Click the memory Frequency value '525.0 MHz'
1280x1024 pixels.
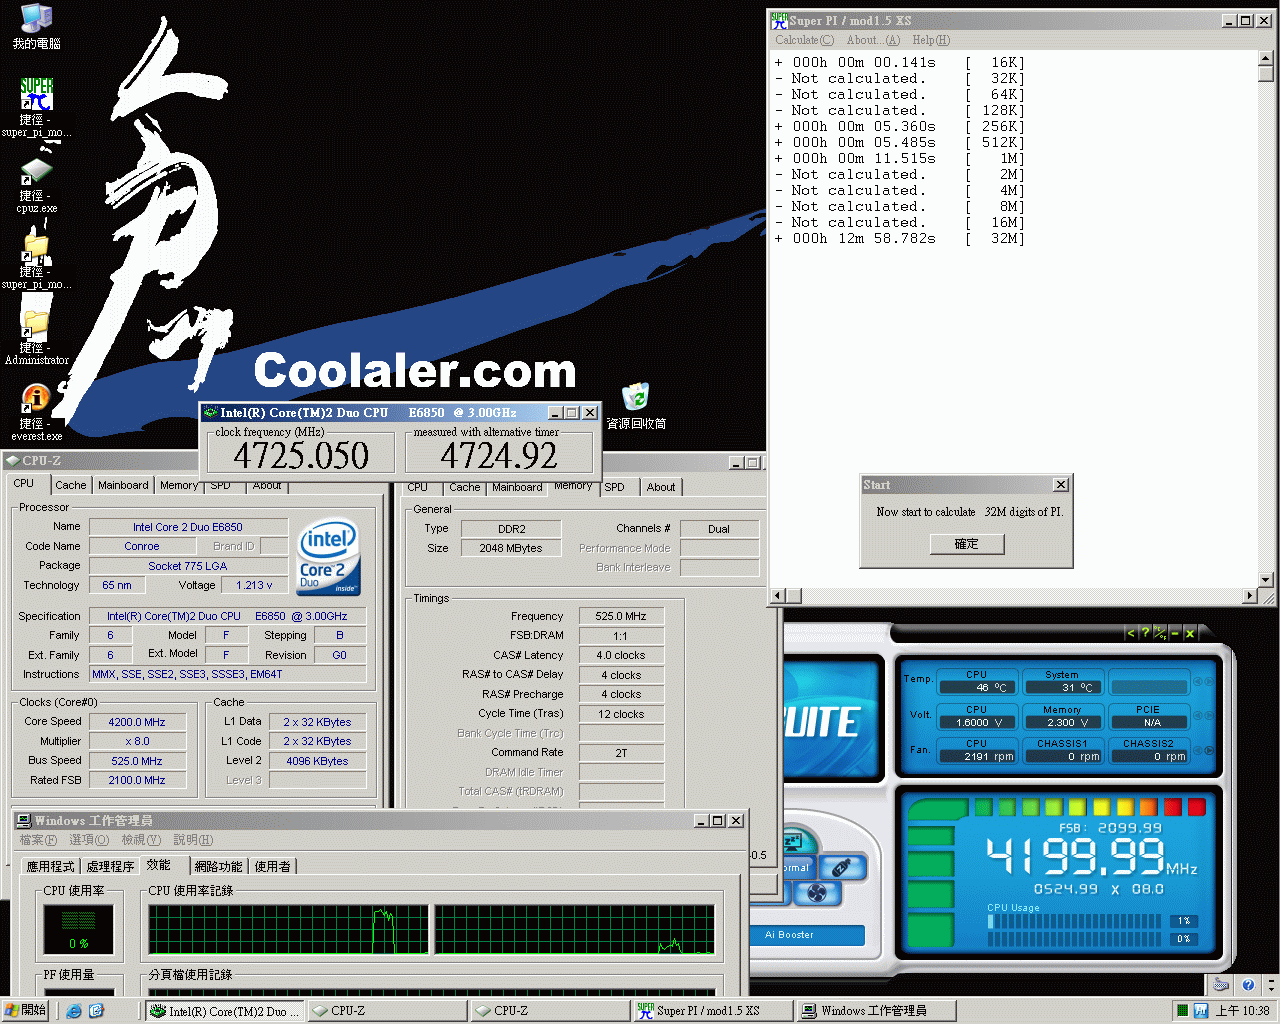(621, 617)
